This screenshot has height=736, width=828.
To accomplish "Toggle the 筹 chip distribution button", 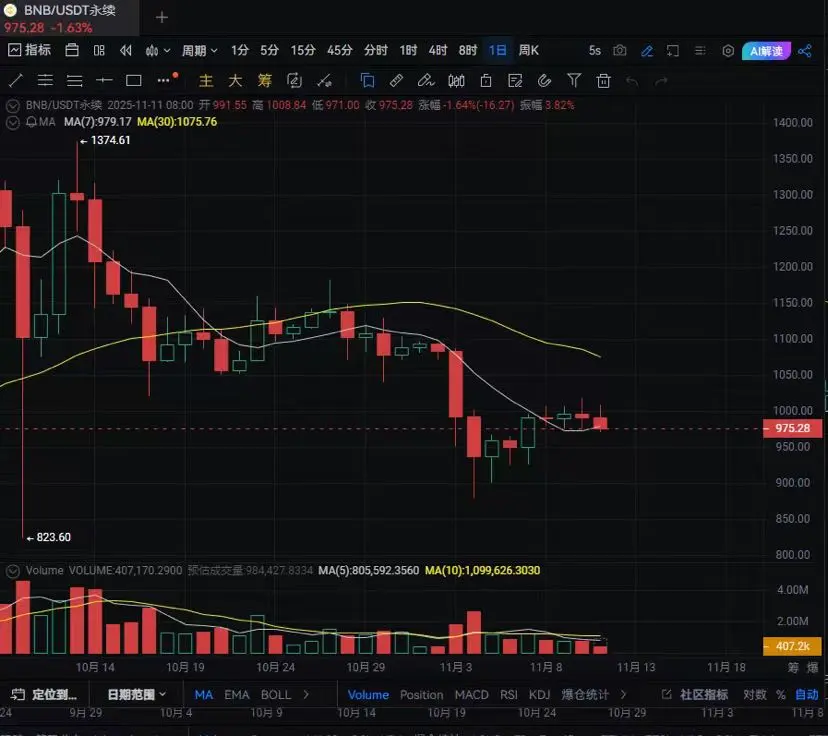I will point(265,81).
